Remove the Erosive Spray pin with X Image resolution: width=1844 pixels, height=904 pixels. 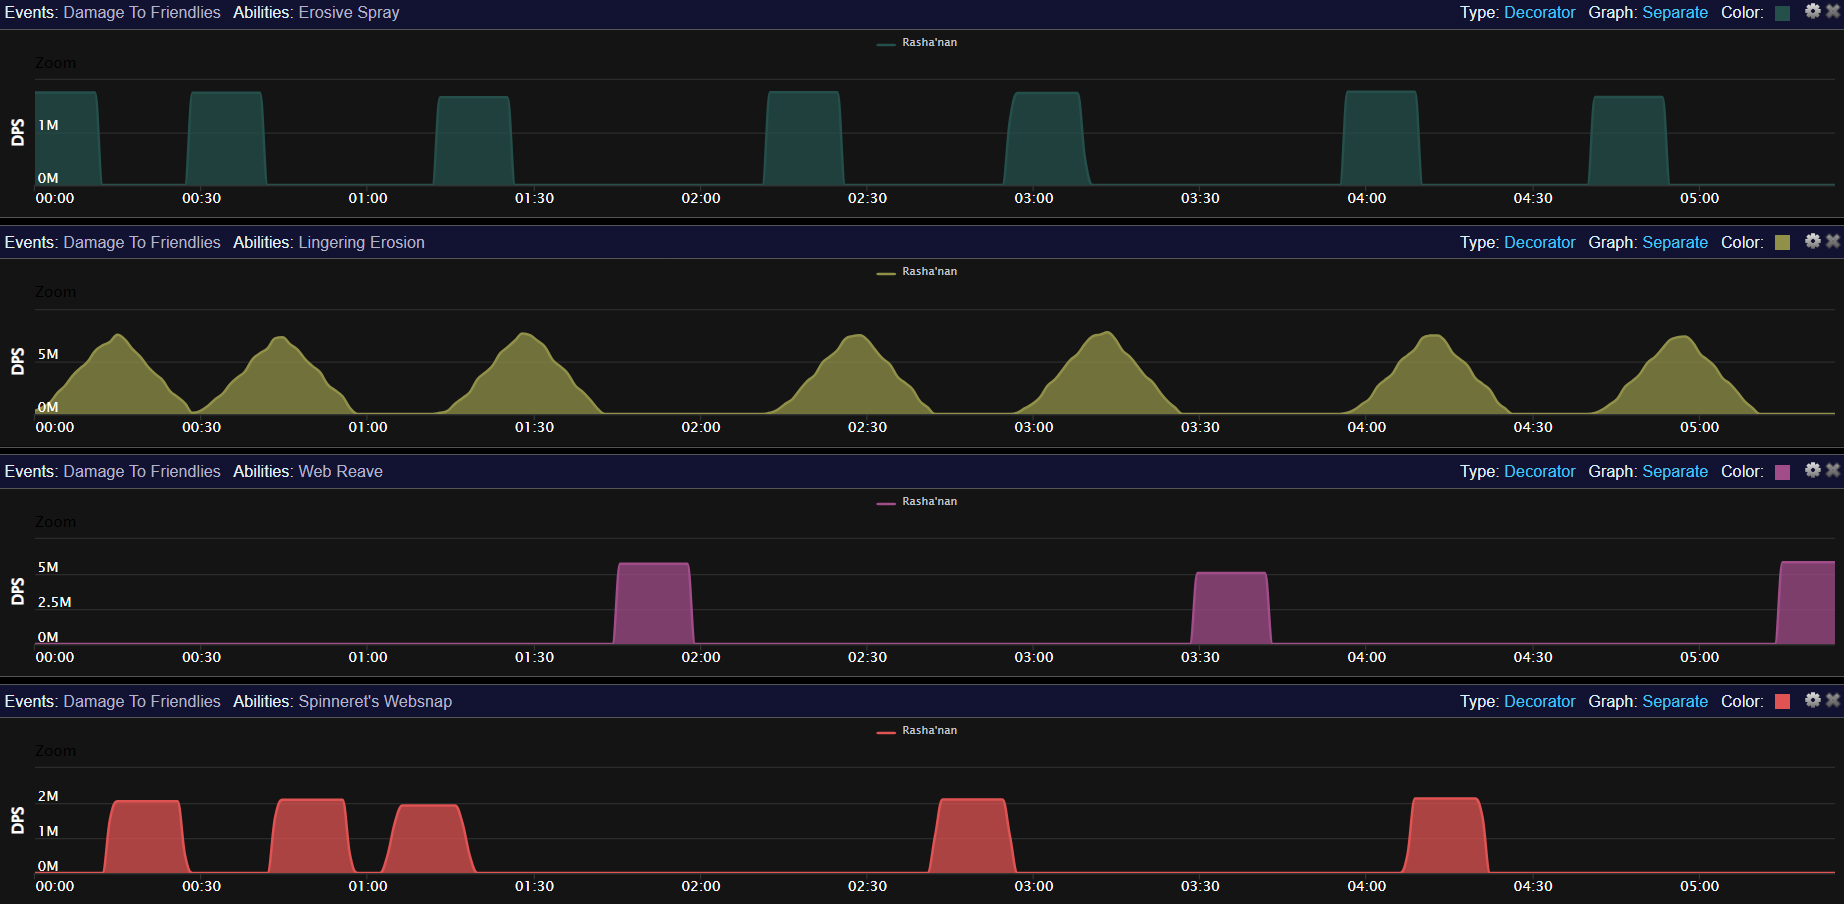pos(1832,11)
